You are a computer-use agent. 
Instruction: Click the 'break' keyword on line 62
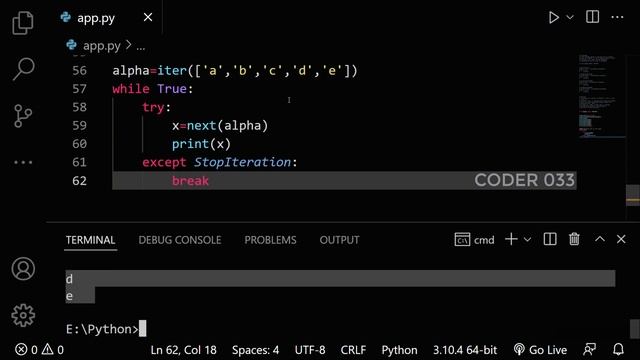tap(190, 181)
